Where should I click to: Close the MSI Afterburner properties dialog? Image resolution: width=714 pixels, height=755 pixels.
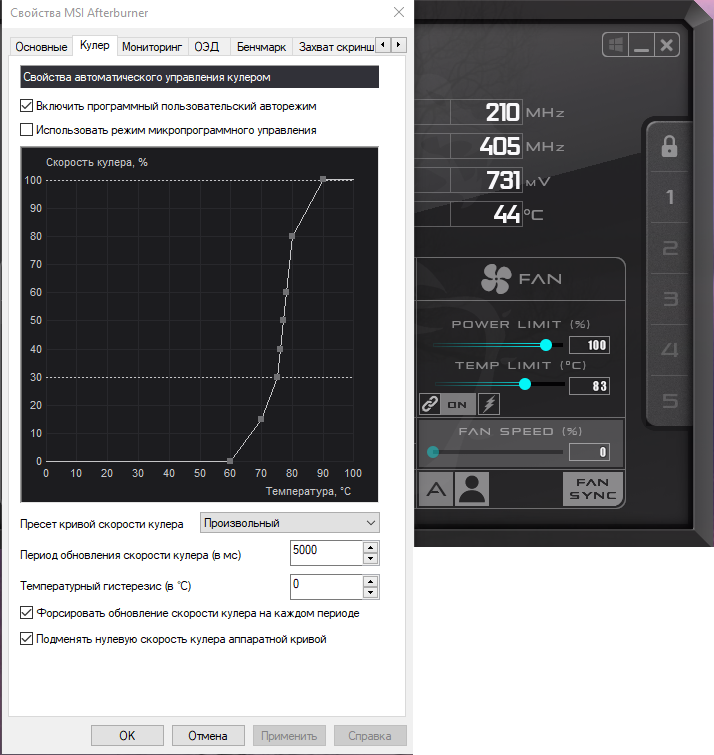(399, 13)
